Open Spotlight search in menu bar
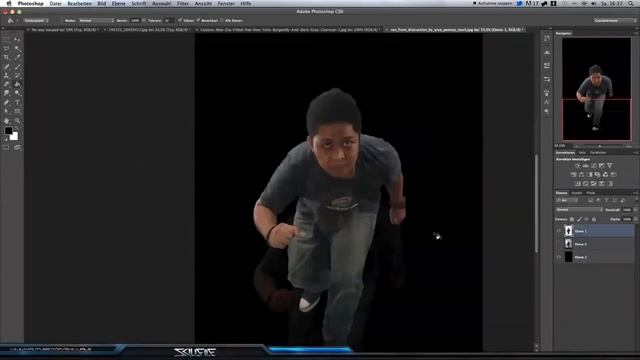The image size is (640, 360). tap(631, 3)
